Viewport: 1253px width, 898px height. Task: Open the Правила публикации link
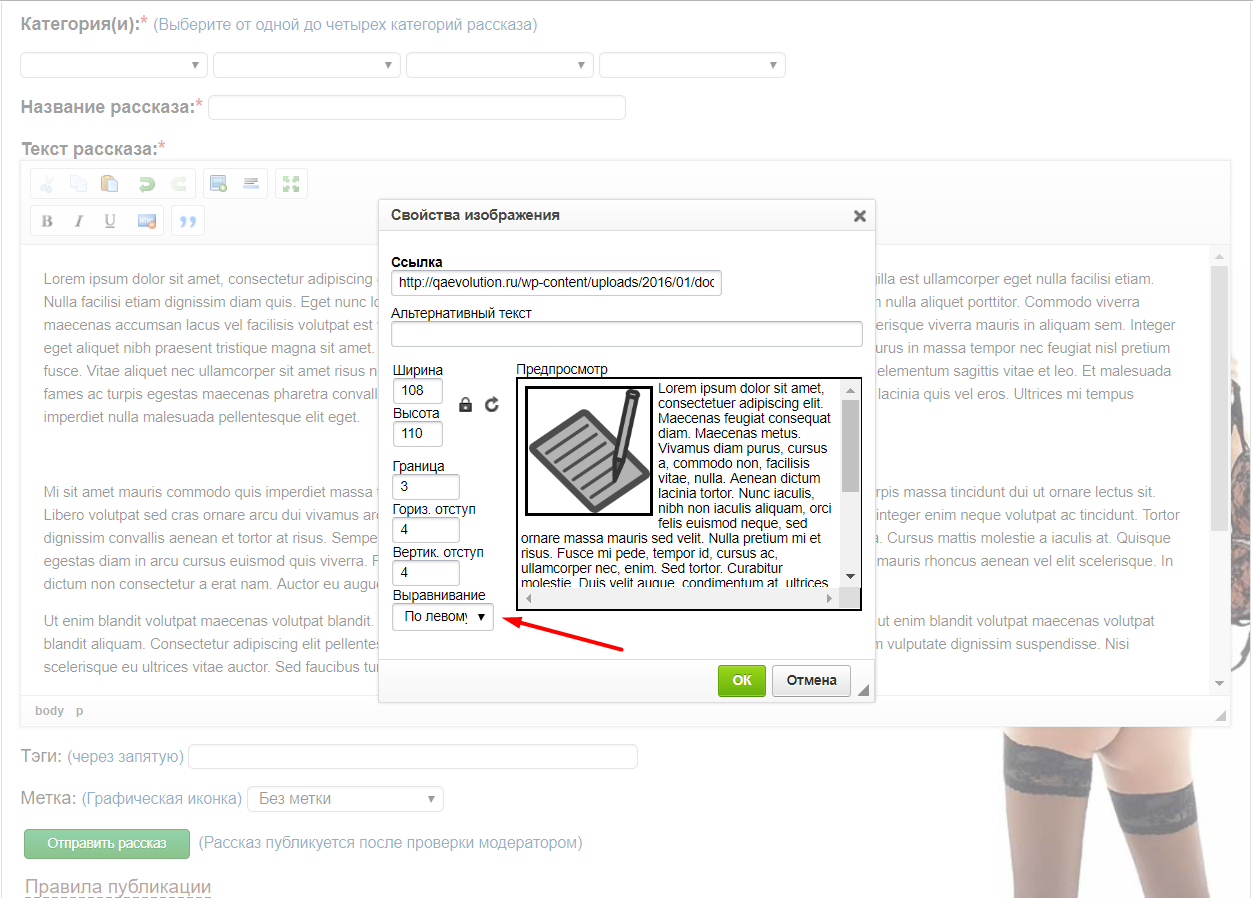click(118, 887)
